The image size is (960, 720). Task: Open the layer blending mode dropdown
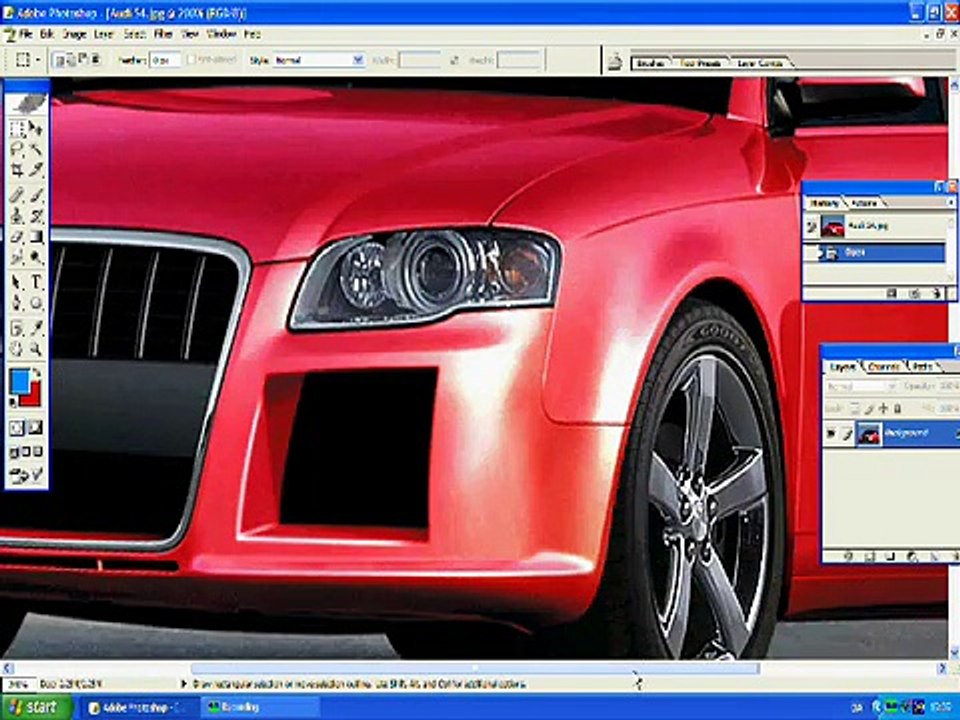pos(860,387)
